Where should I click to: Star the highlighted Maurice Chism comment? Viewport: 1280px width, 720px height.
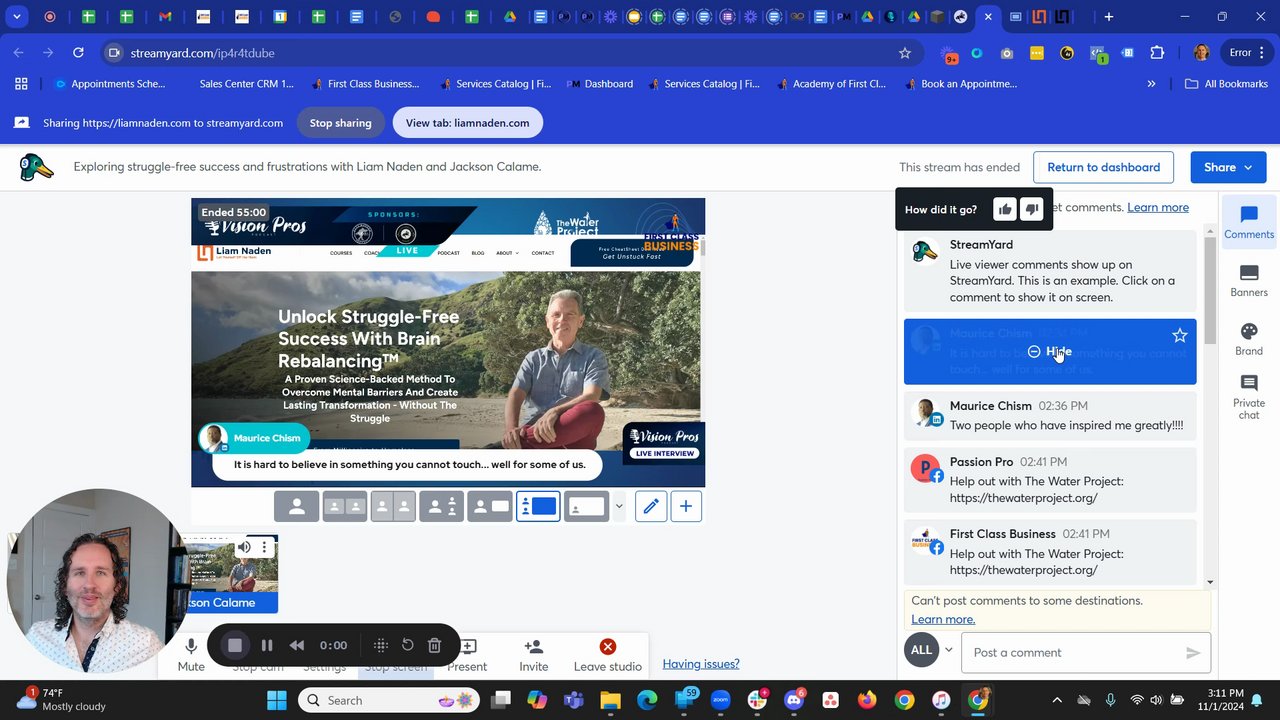[1180, 335]
